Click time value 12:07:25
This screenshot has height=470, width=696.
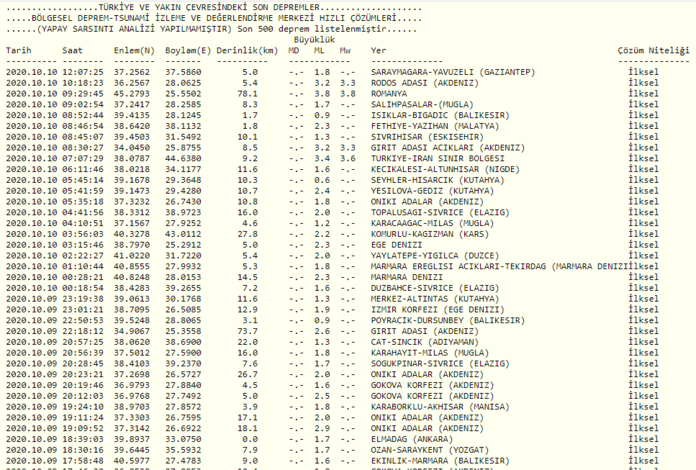click(83, 72)
